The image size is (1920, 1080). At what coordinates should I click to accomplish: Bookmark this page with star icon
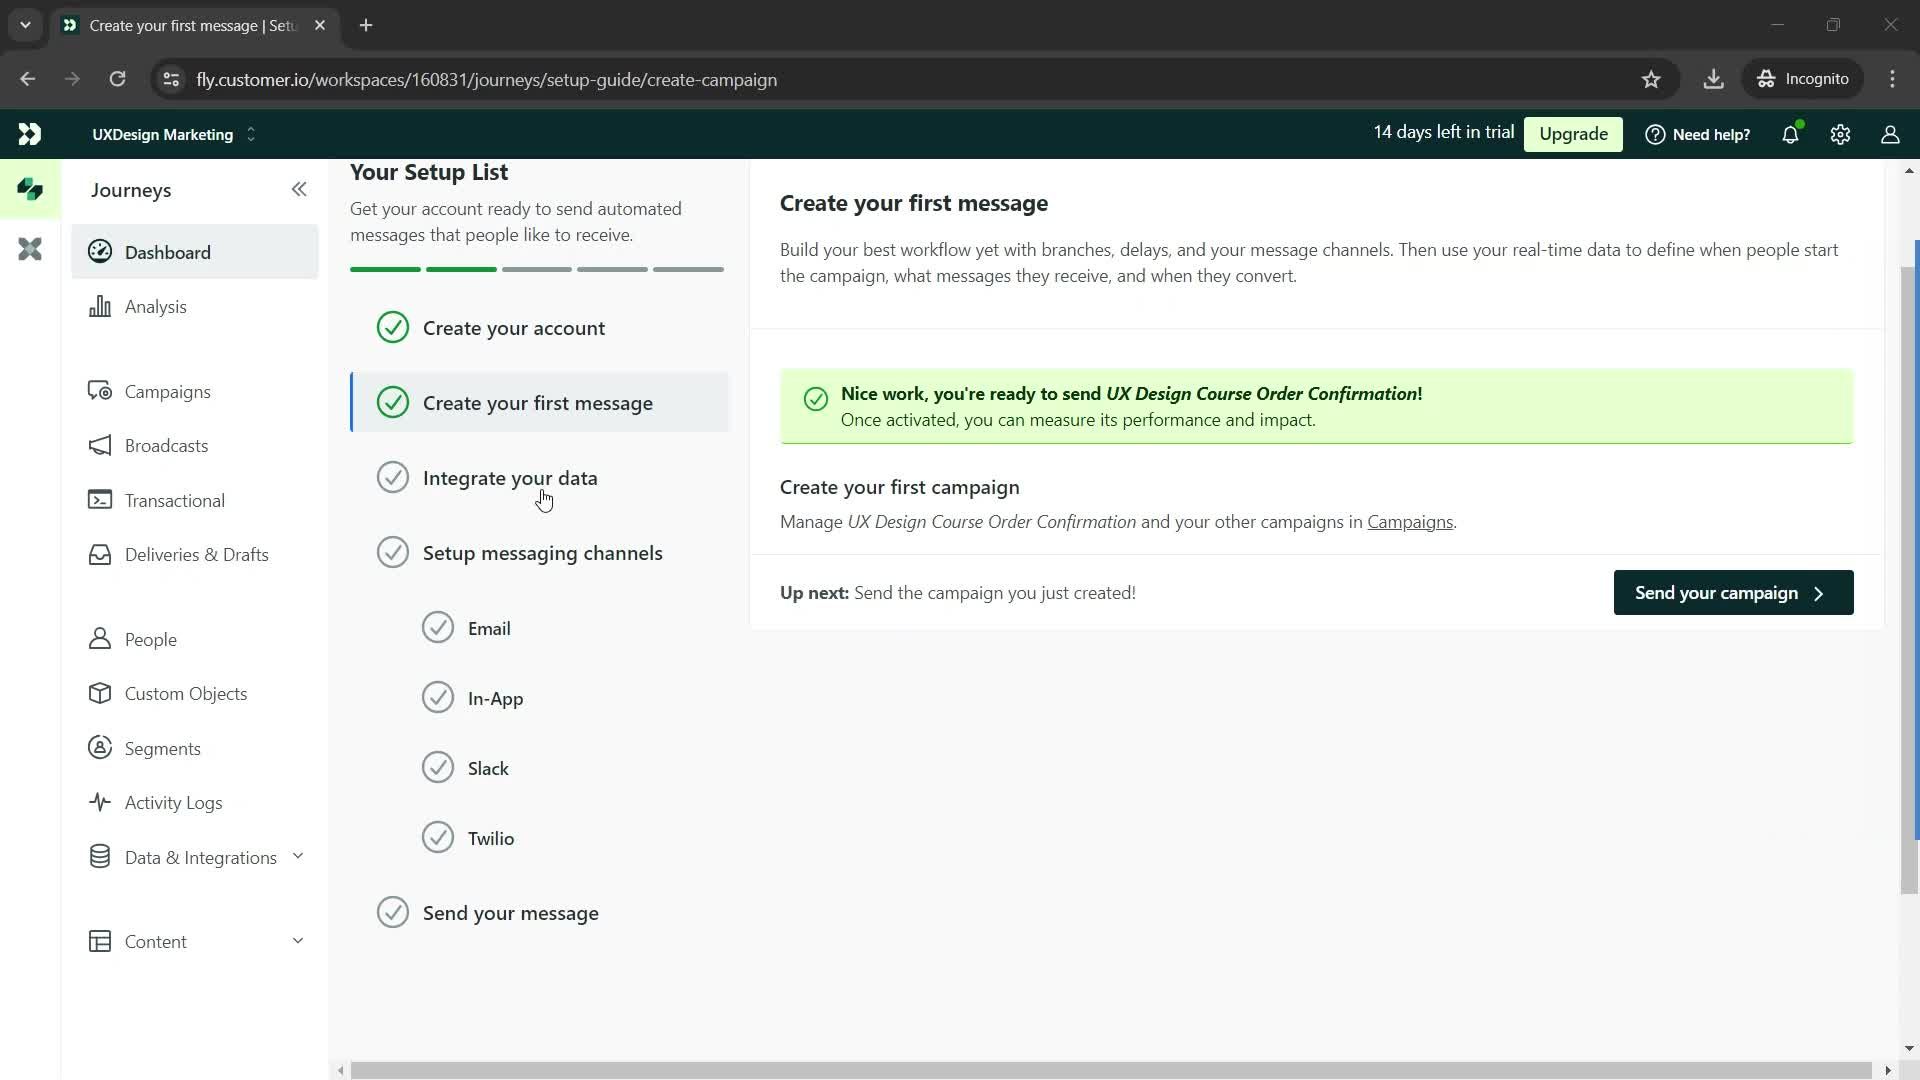click(1651, 79)
